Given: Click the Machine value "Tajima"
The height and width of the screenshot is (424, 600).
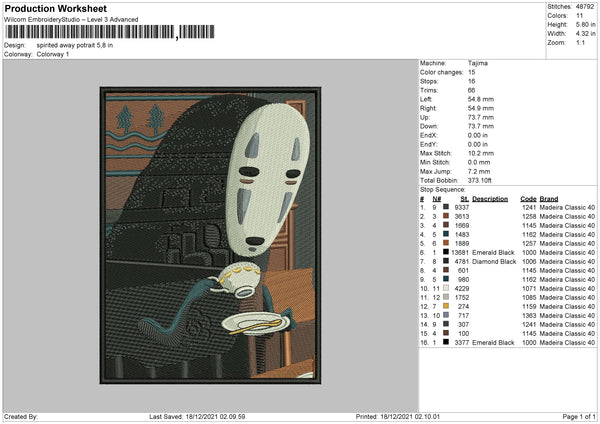Looking at the screenshot, I should point(478,63).
